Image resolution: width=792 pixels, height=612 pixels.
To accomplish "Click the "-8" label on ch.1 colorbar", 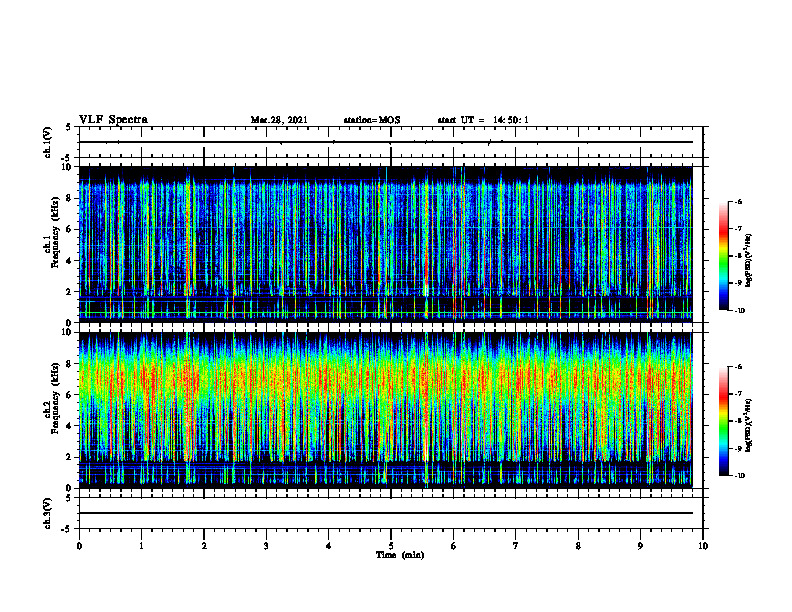I will [739, 256].
